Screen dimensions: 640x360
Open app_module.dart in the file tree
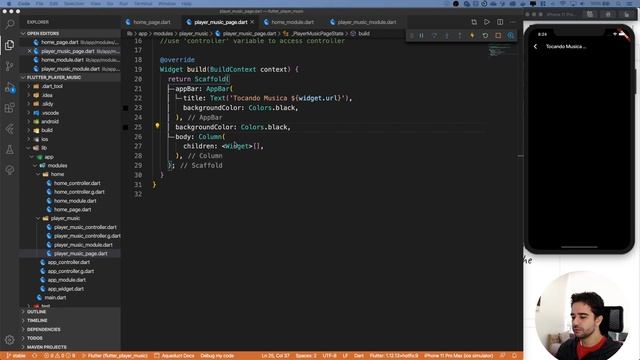67,280
